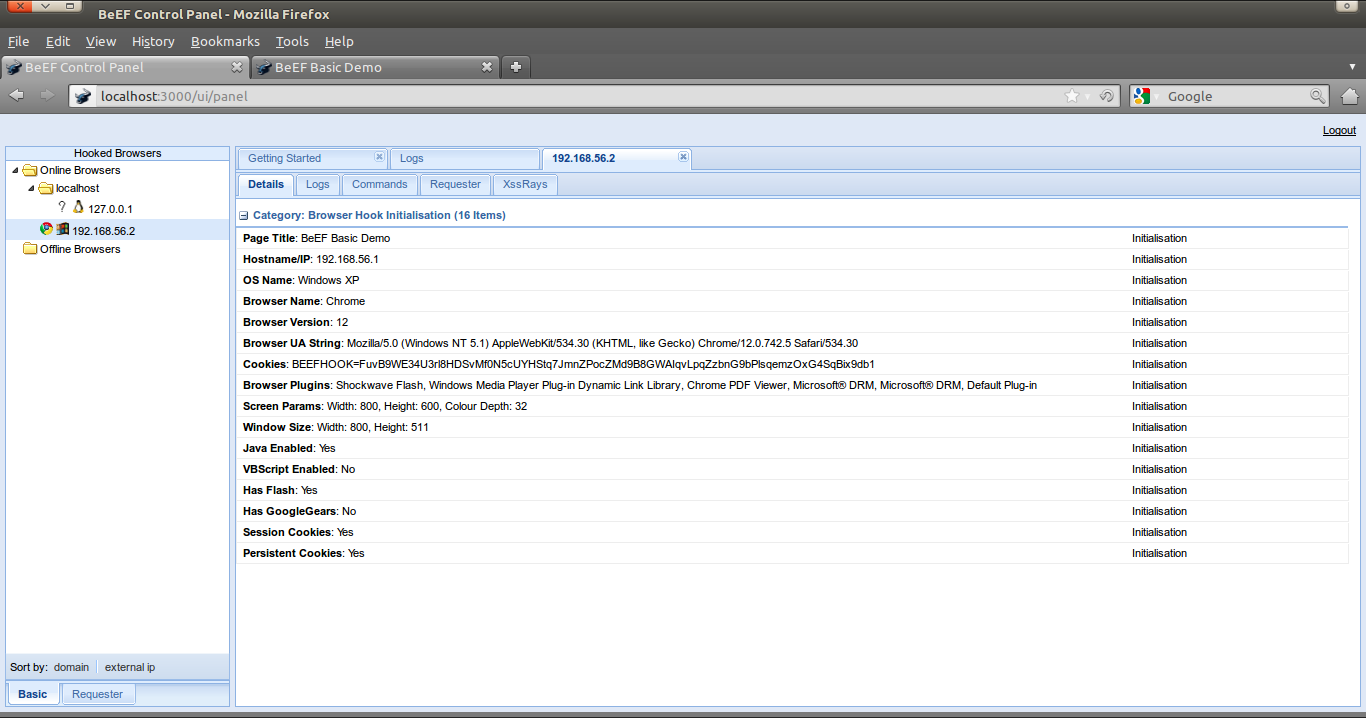Click the bookmark star in address bar
Image resolution: width=1366 pixels, height=718 pixels.
(1072, 96)
